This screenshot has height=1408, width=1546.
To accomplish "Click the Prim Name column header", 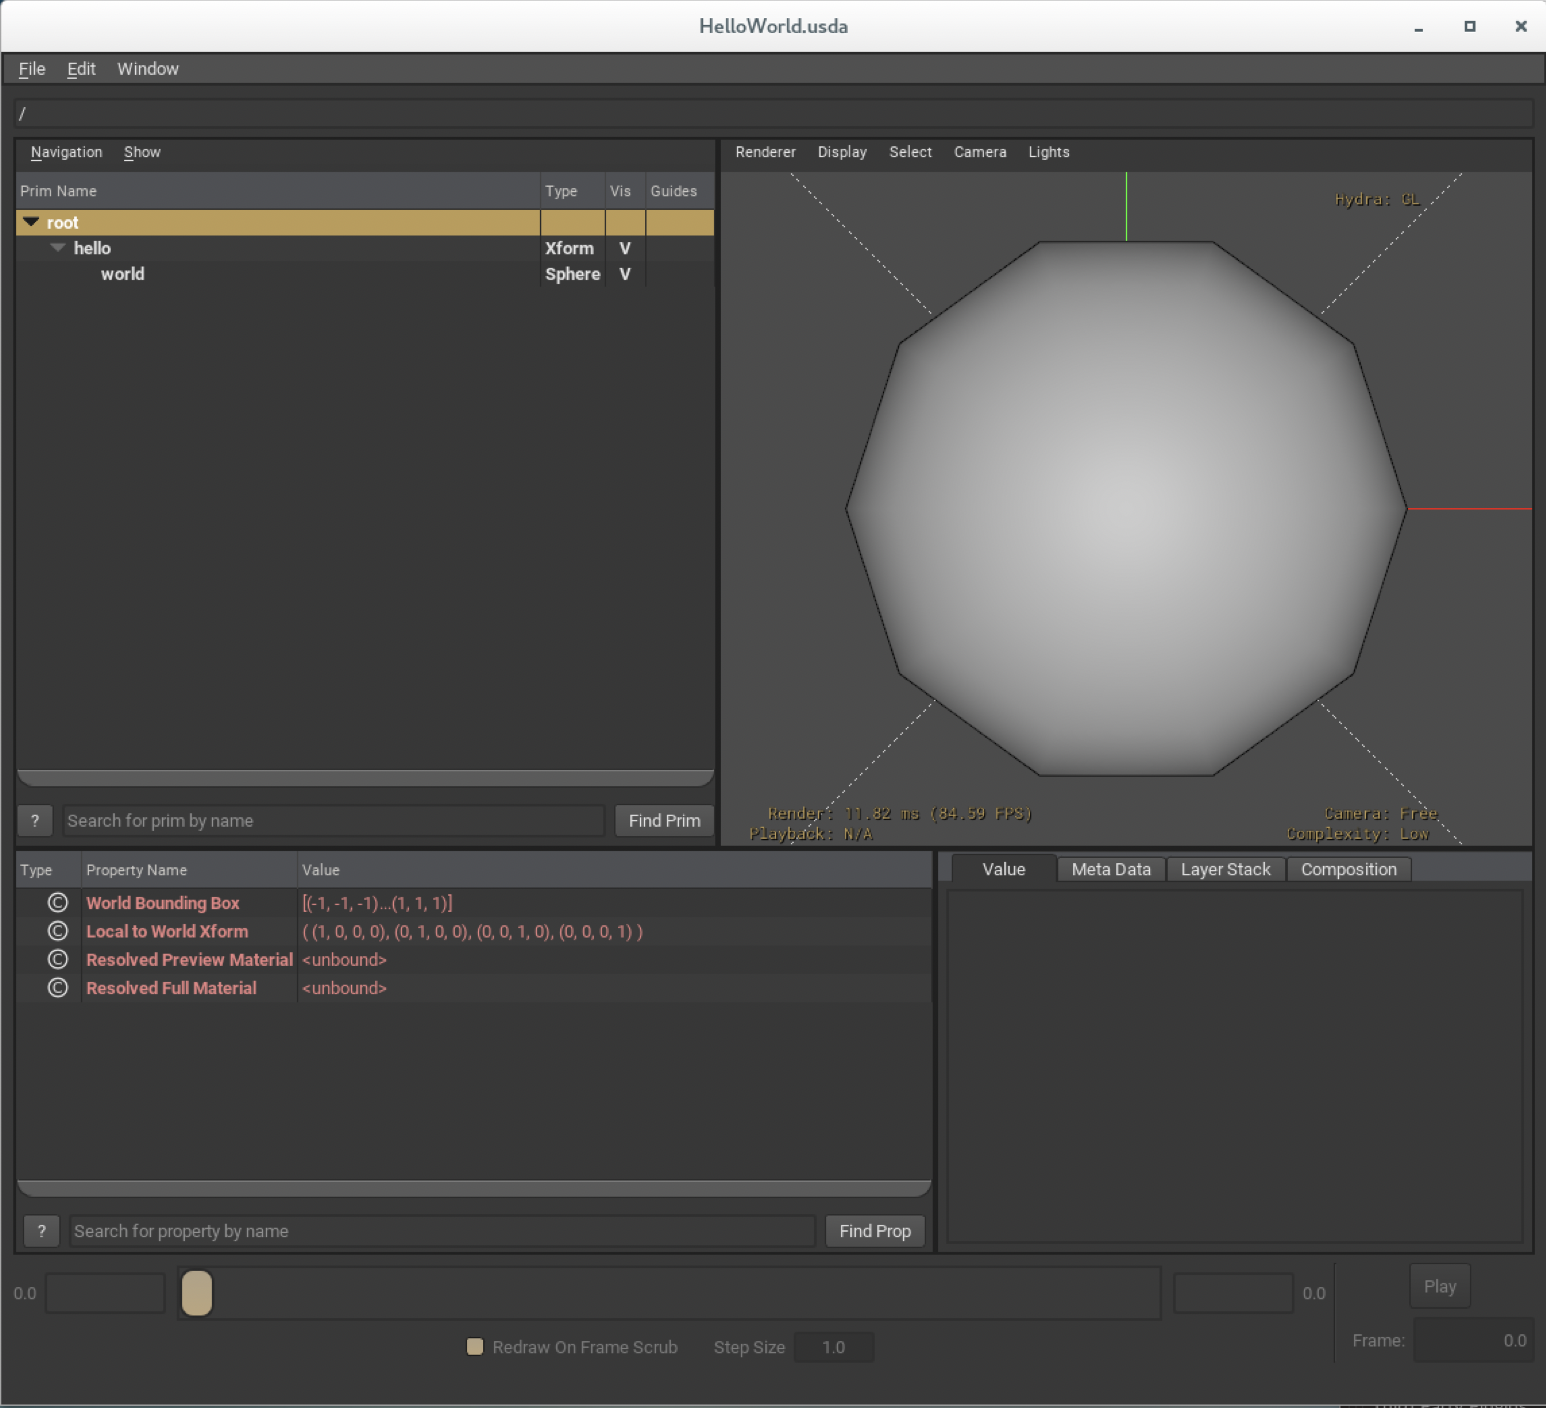I will (x=278, y=191).
